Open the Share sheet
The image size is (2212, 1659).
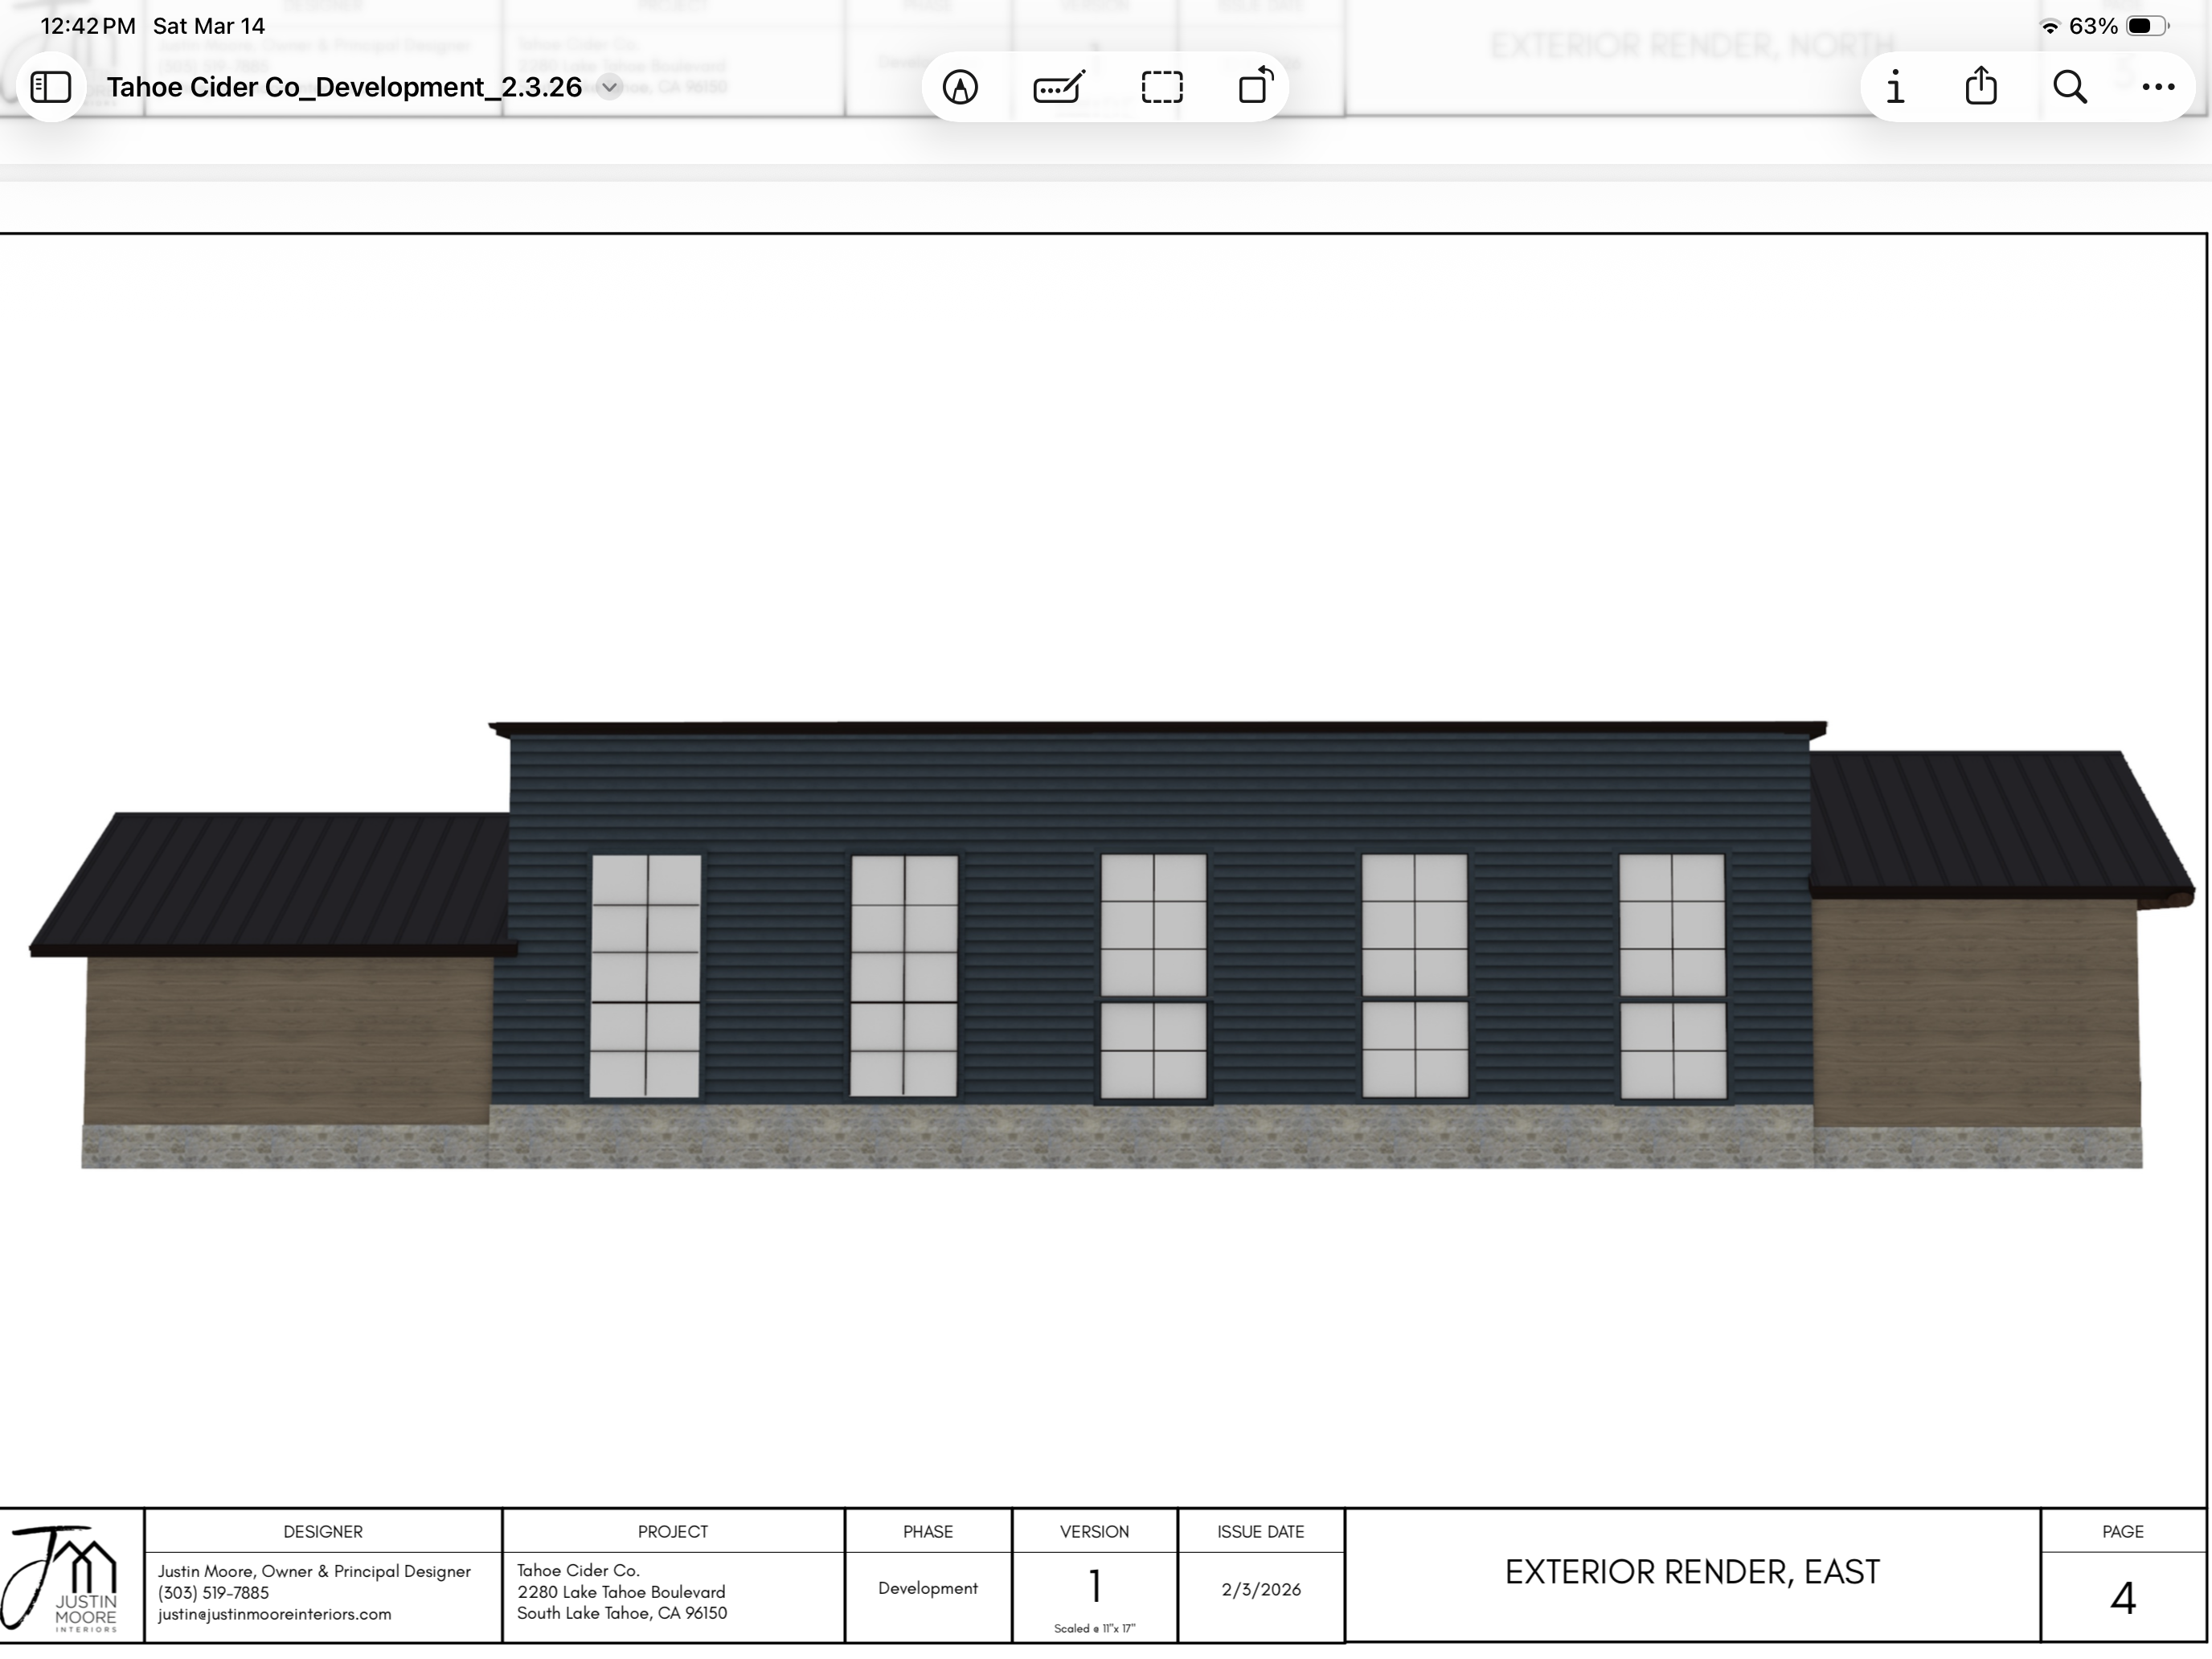pyautogui.click(x=1980, y=87)
